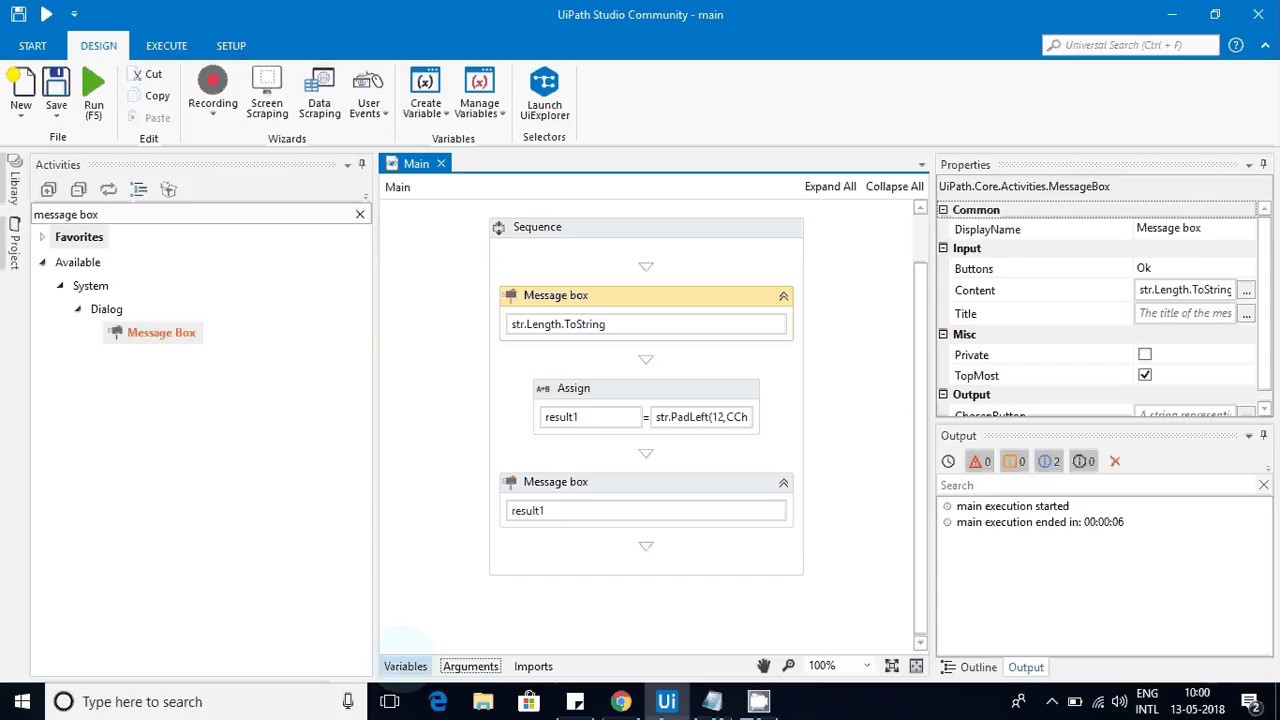Screen dimensions: 1280x720
Task: Open the Variables panel tab
Action: tap(405, 666)
